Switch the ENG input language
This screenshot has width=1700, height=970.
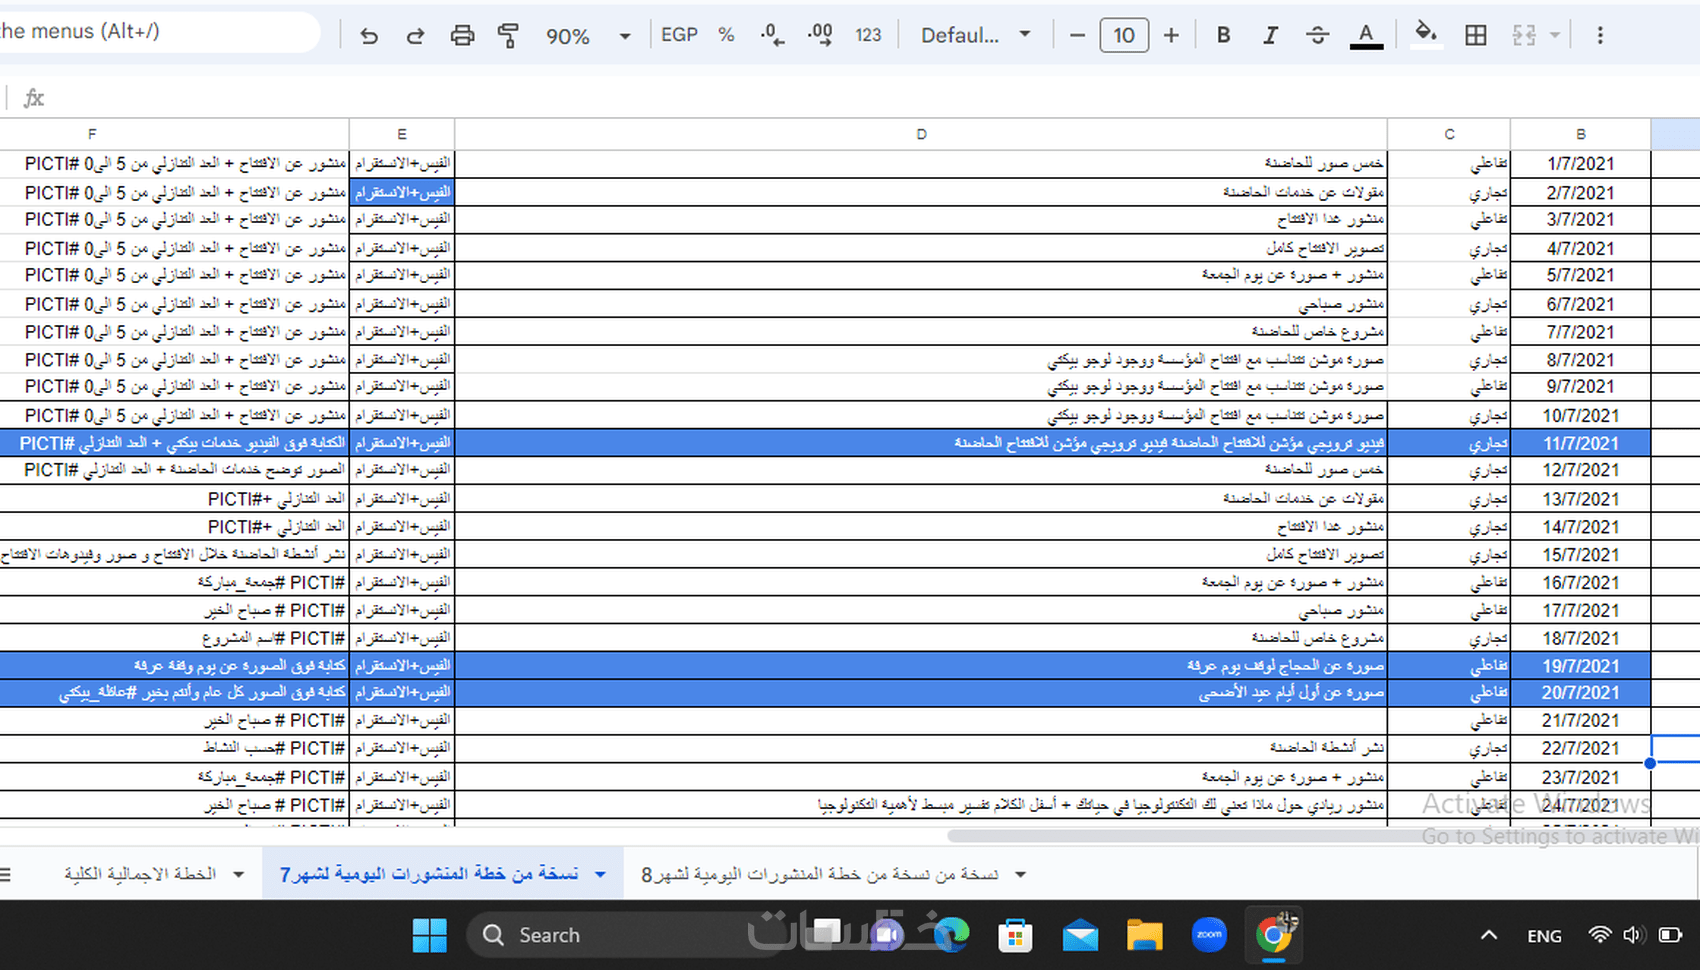click(x=1544, y=936)
